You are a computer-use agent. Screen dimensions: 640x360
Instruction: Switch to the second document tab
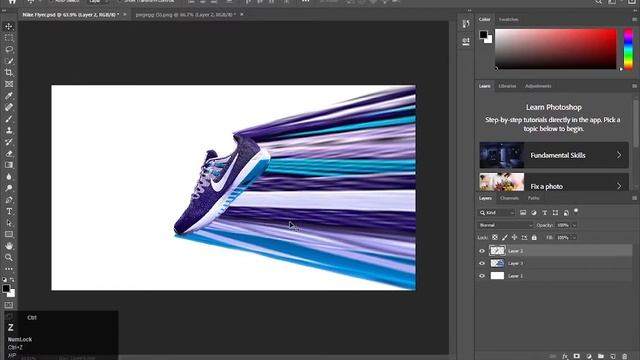[x=186, y=14]
